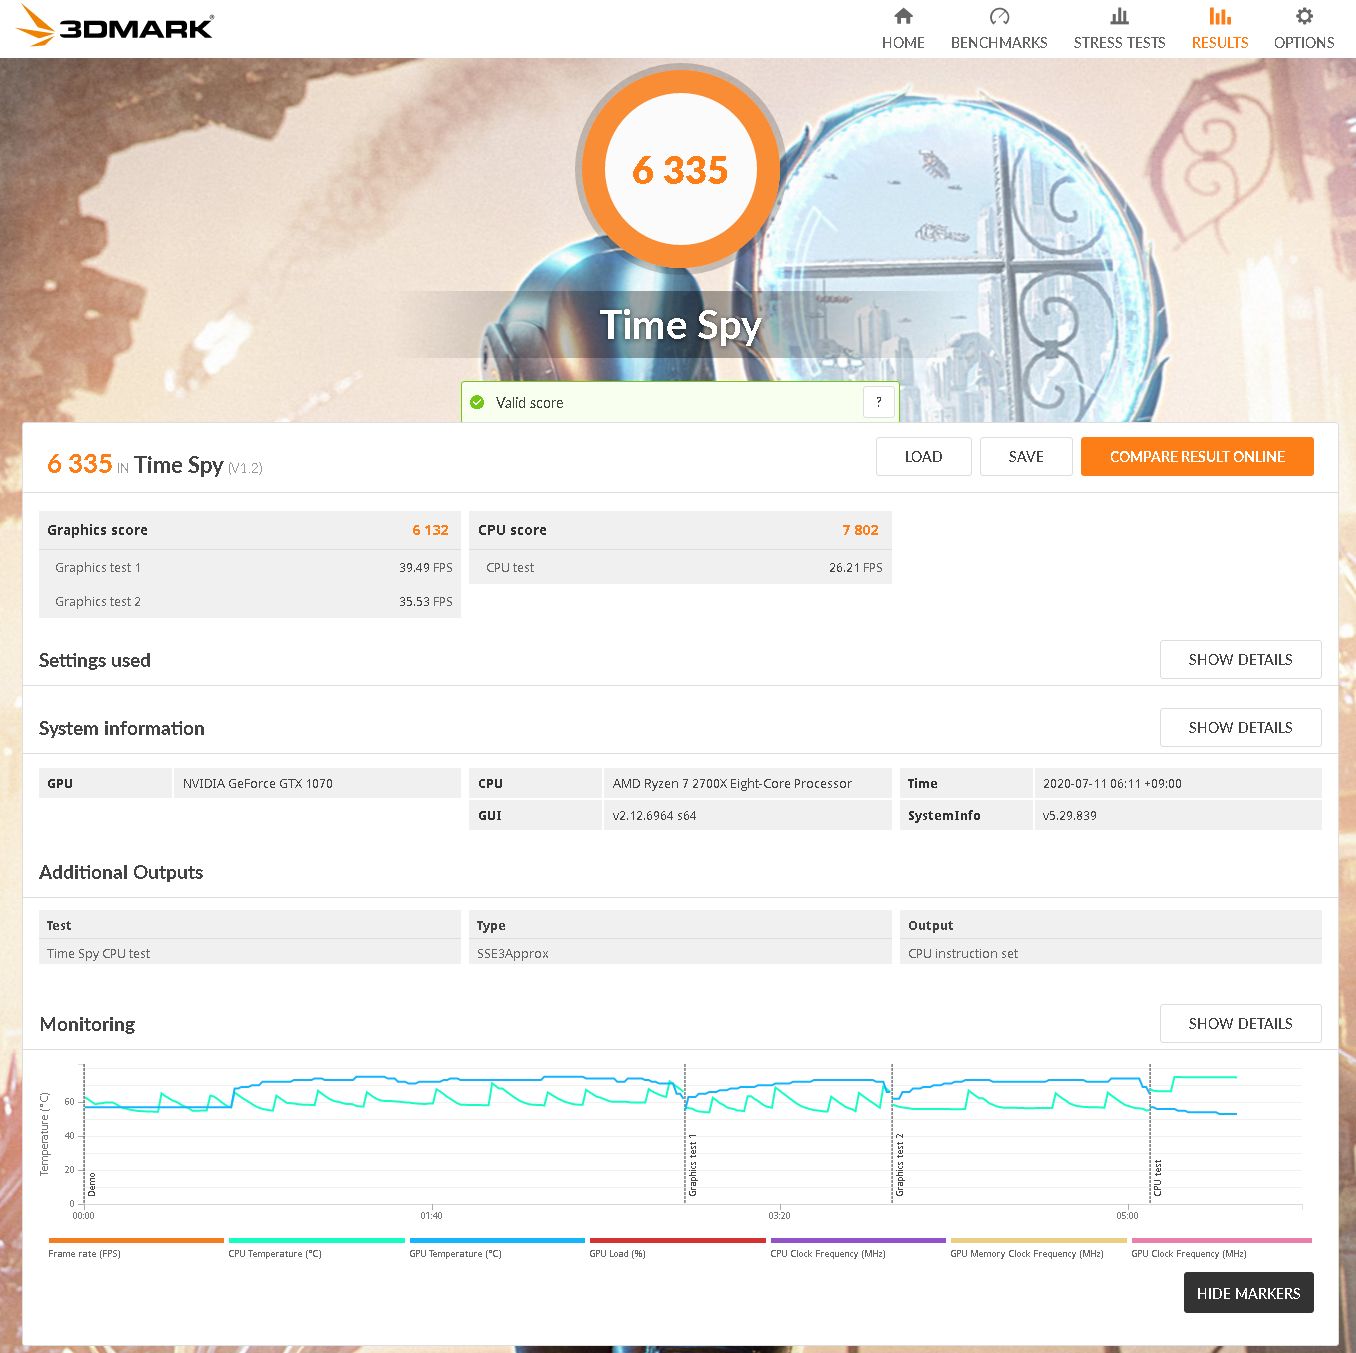Show details for the Monitoring section
The image size is (1356, 1353).
1240,1024
